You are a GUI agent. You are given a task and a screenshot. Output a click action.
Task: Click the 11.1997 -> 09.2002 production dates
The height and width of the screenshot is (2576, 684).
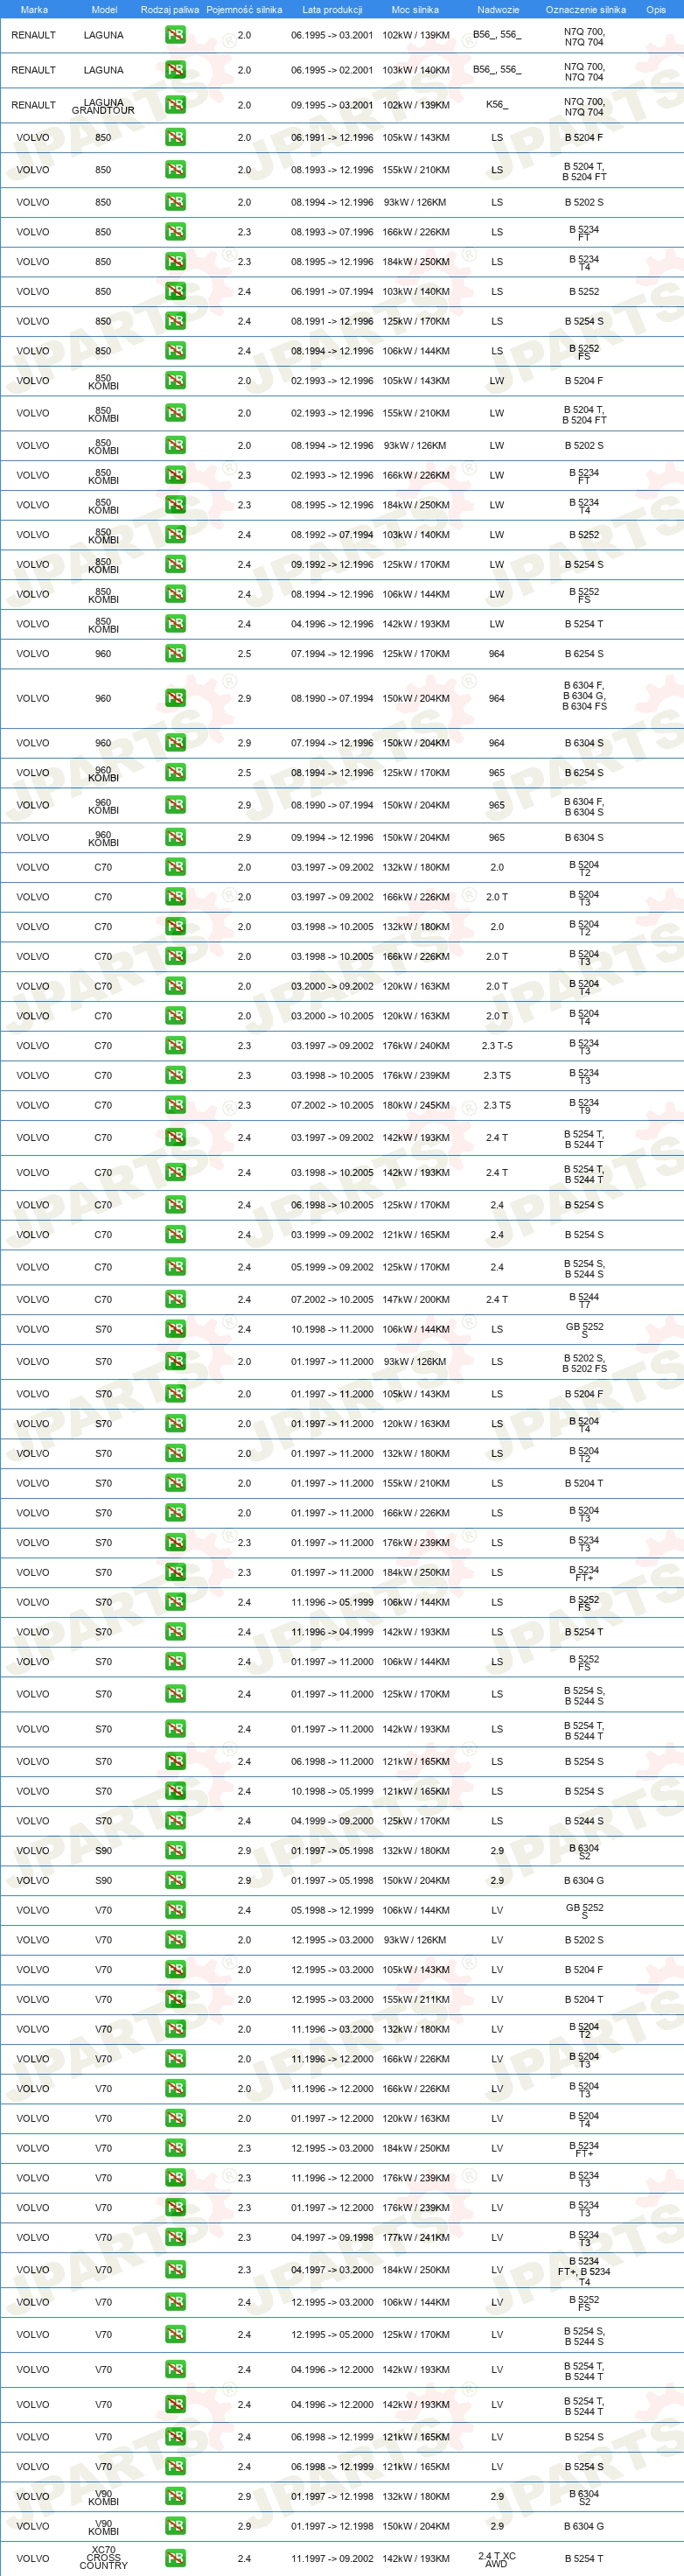click(x=332, y=2558)
